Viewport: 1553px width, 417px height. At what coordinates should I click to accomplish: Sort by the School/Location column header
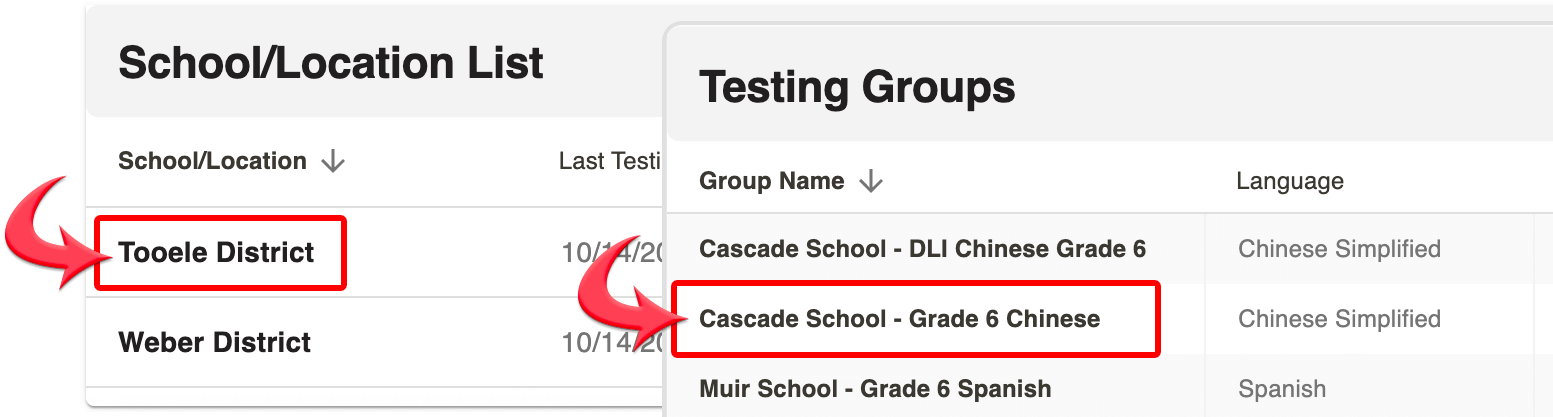213,162
